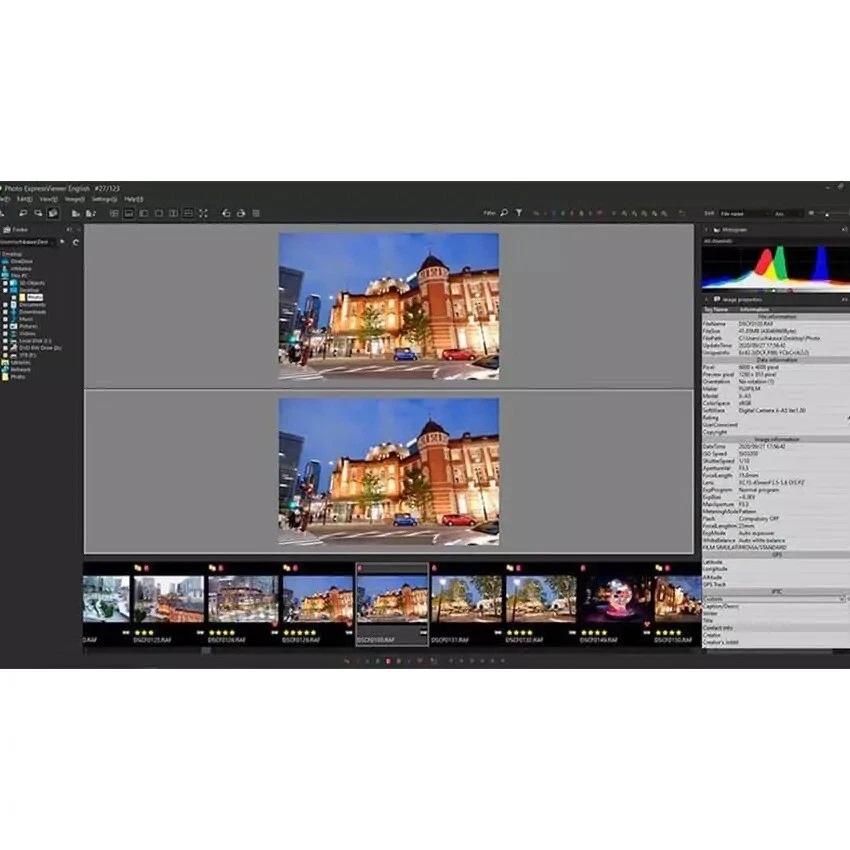This screenshot has height=850, width=850.
Task: Toggle the checkbox next to the Documents folder
Action: (5, 305)
